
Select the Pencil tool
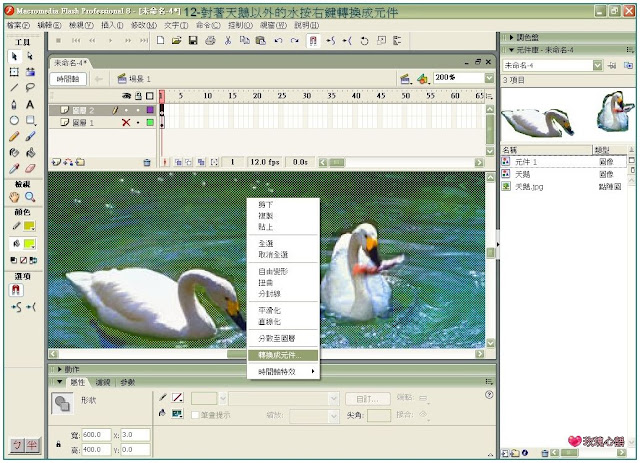click(14, 136)
